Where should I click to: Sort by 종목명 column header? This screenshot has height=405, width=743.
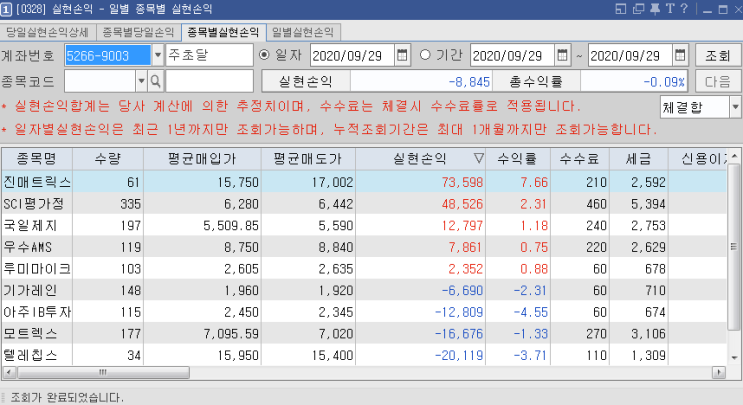point(36,158)
